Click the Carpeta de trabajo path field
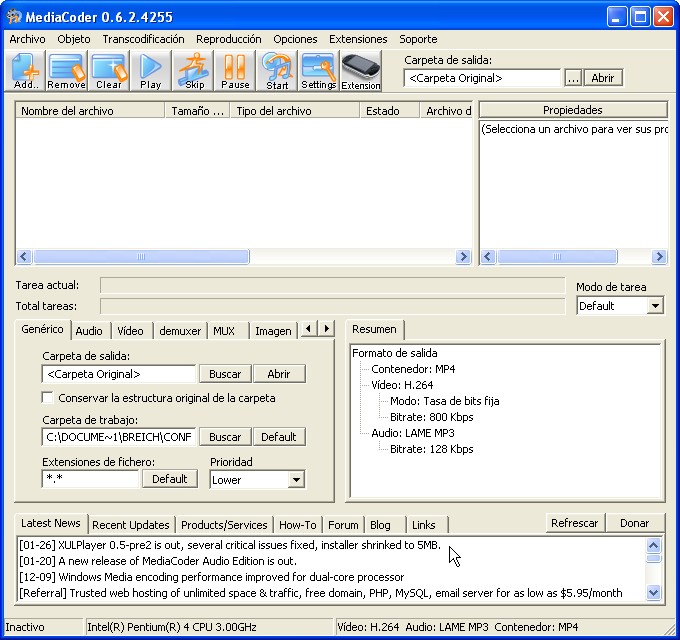 119,437
